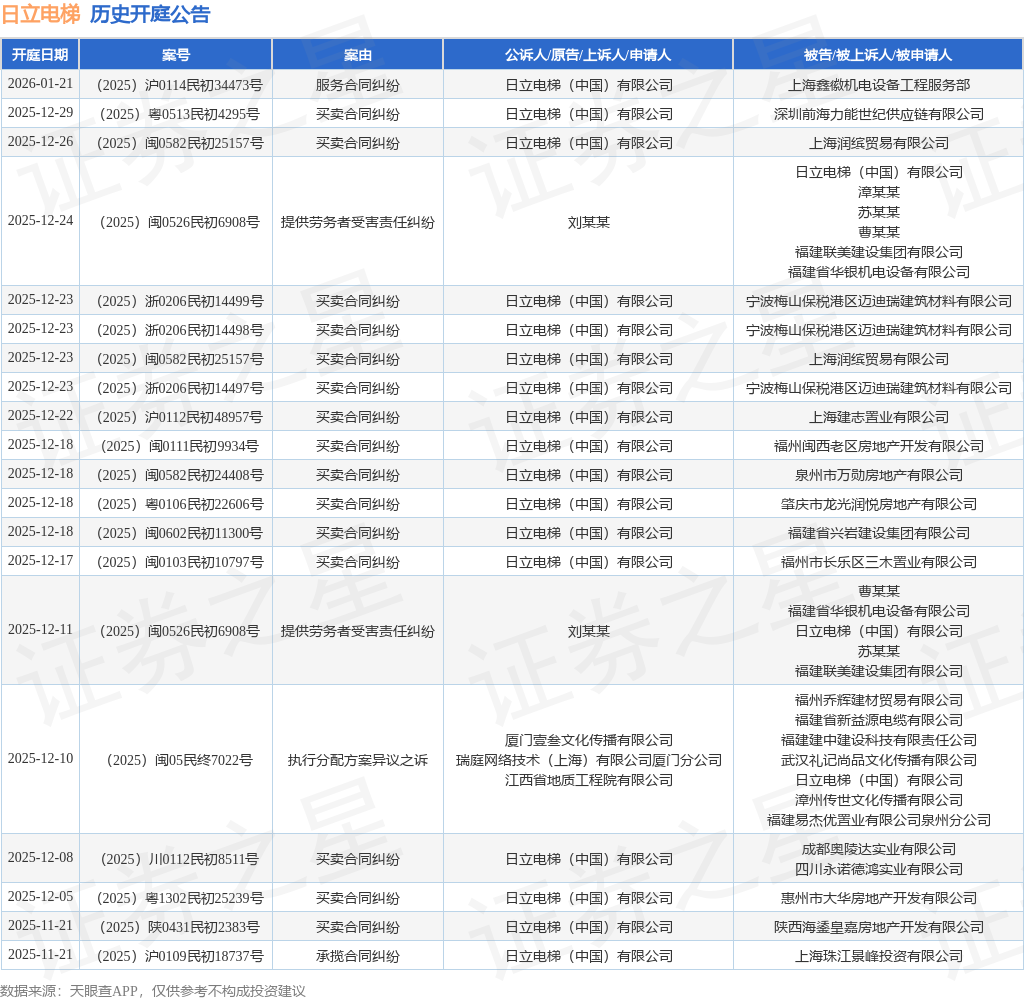Click applicant 厦门壹叁文化传播有限公司
Image resolution: width=1024 pixels, height=1000 pixels.
(x=588, y=740)
